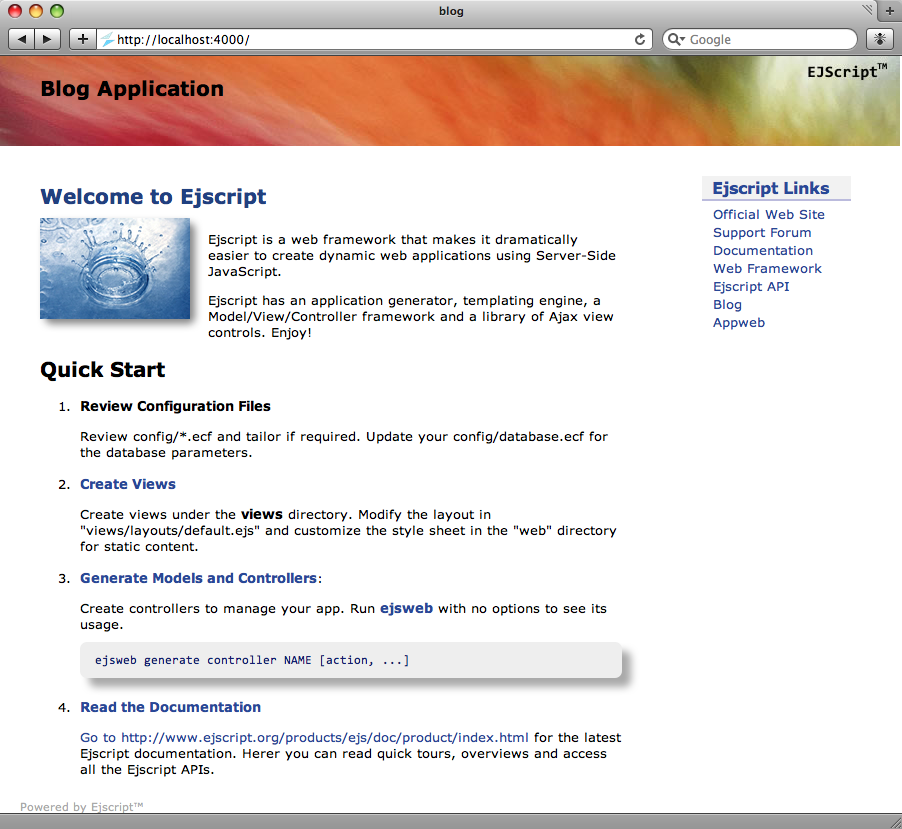
Task: Go back with the left arrow button
Action: pyautogui.click(x=21, y=39)
